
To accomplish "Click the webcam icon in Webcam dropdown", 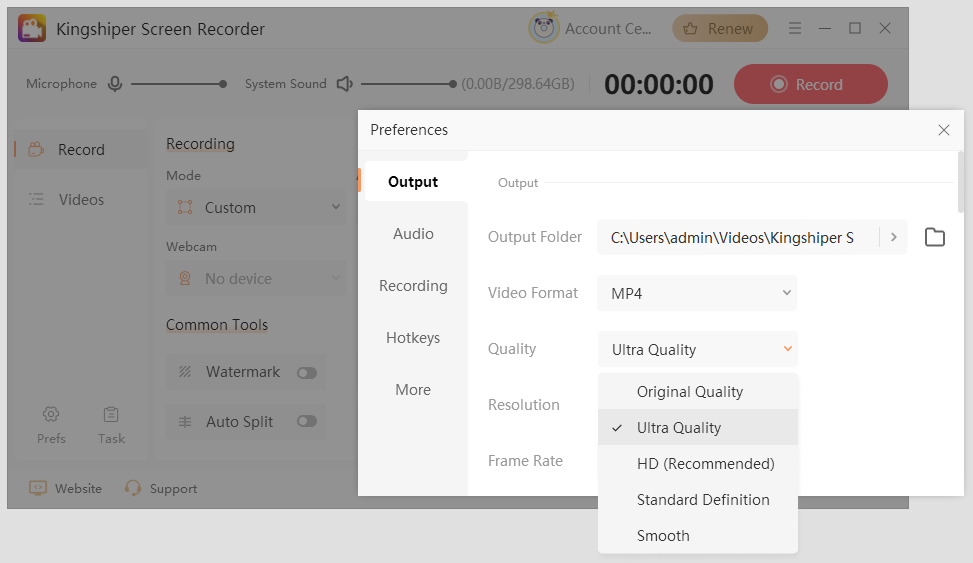I will tap(185, 278).
